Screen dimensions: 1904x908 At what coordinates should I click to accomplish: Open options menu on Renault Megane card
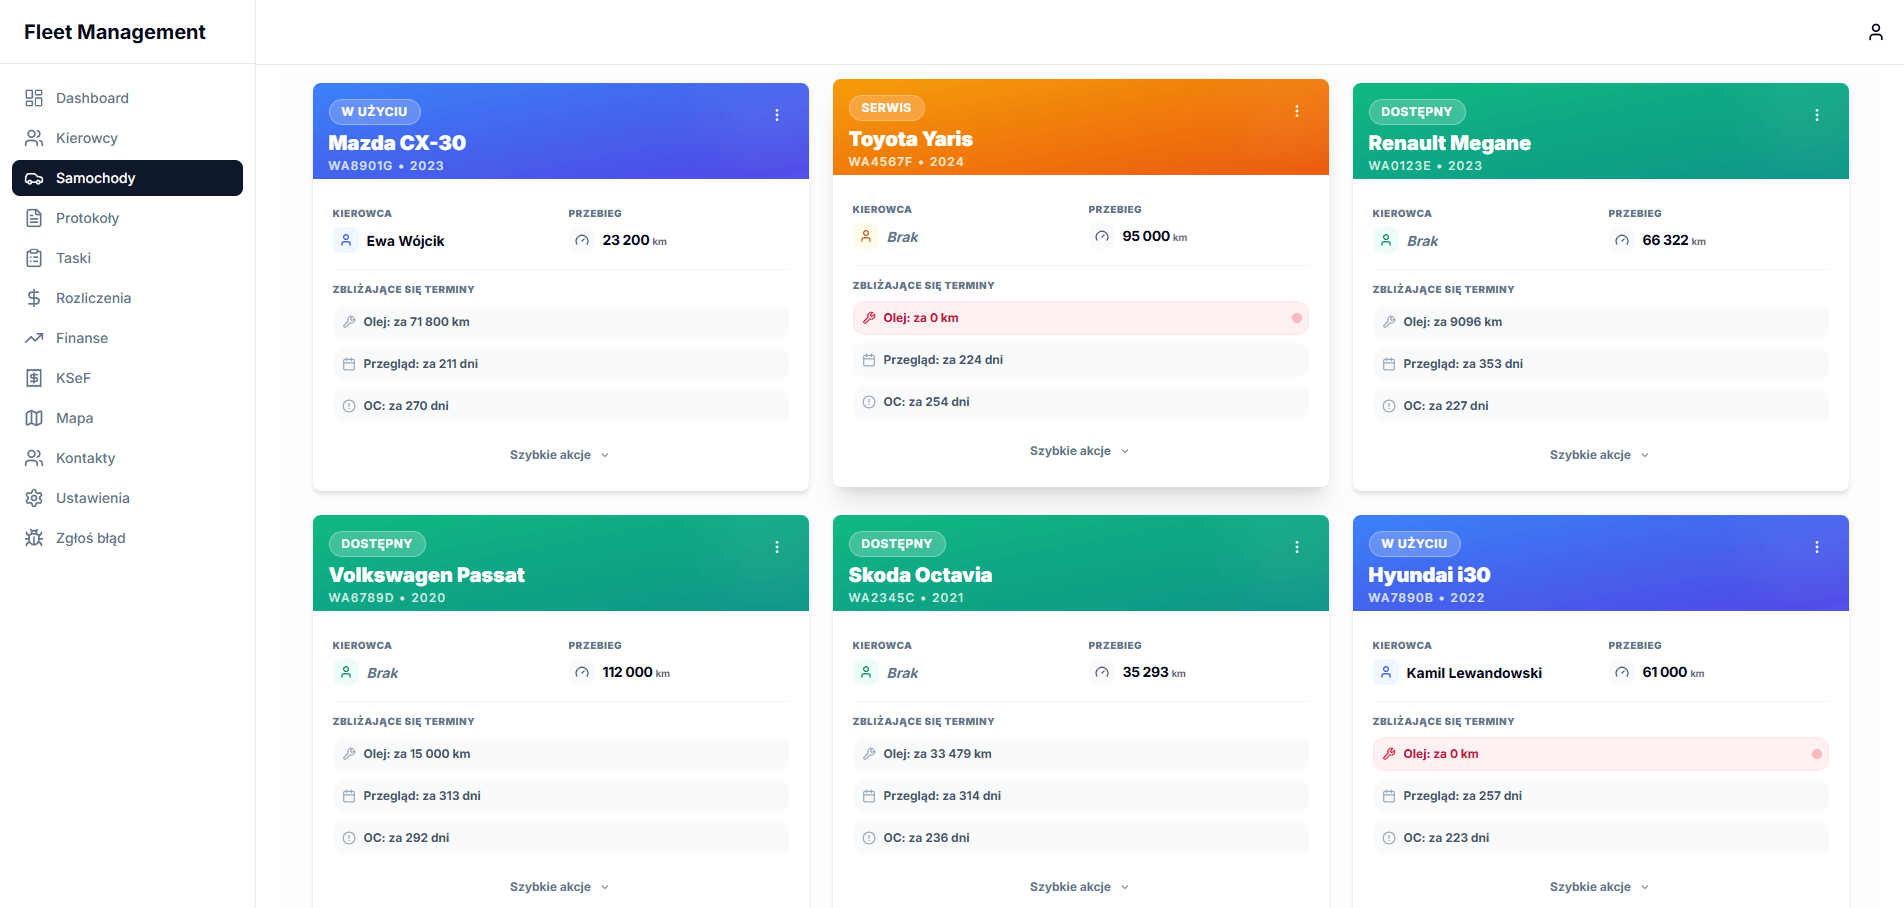coord(1817,115)
